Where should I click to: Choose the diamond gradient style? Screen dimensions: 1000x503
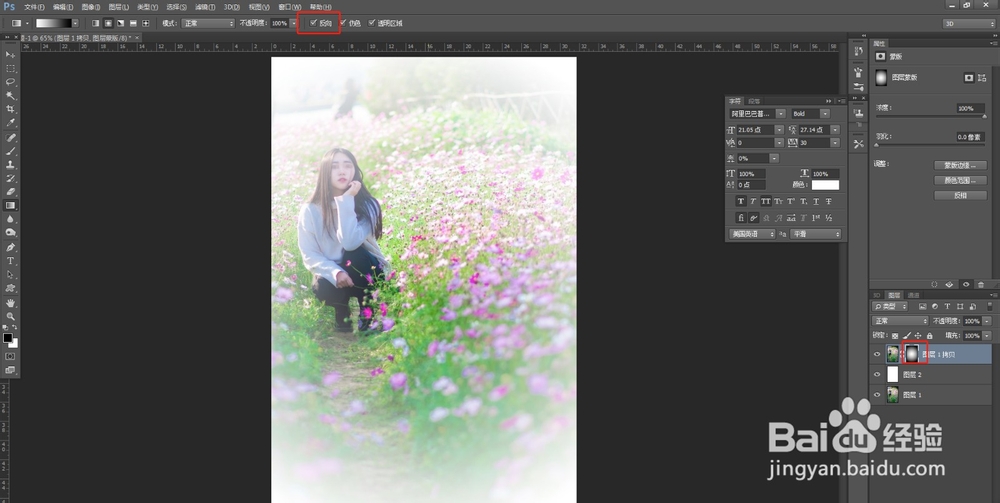[x=146, y=23]
